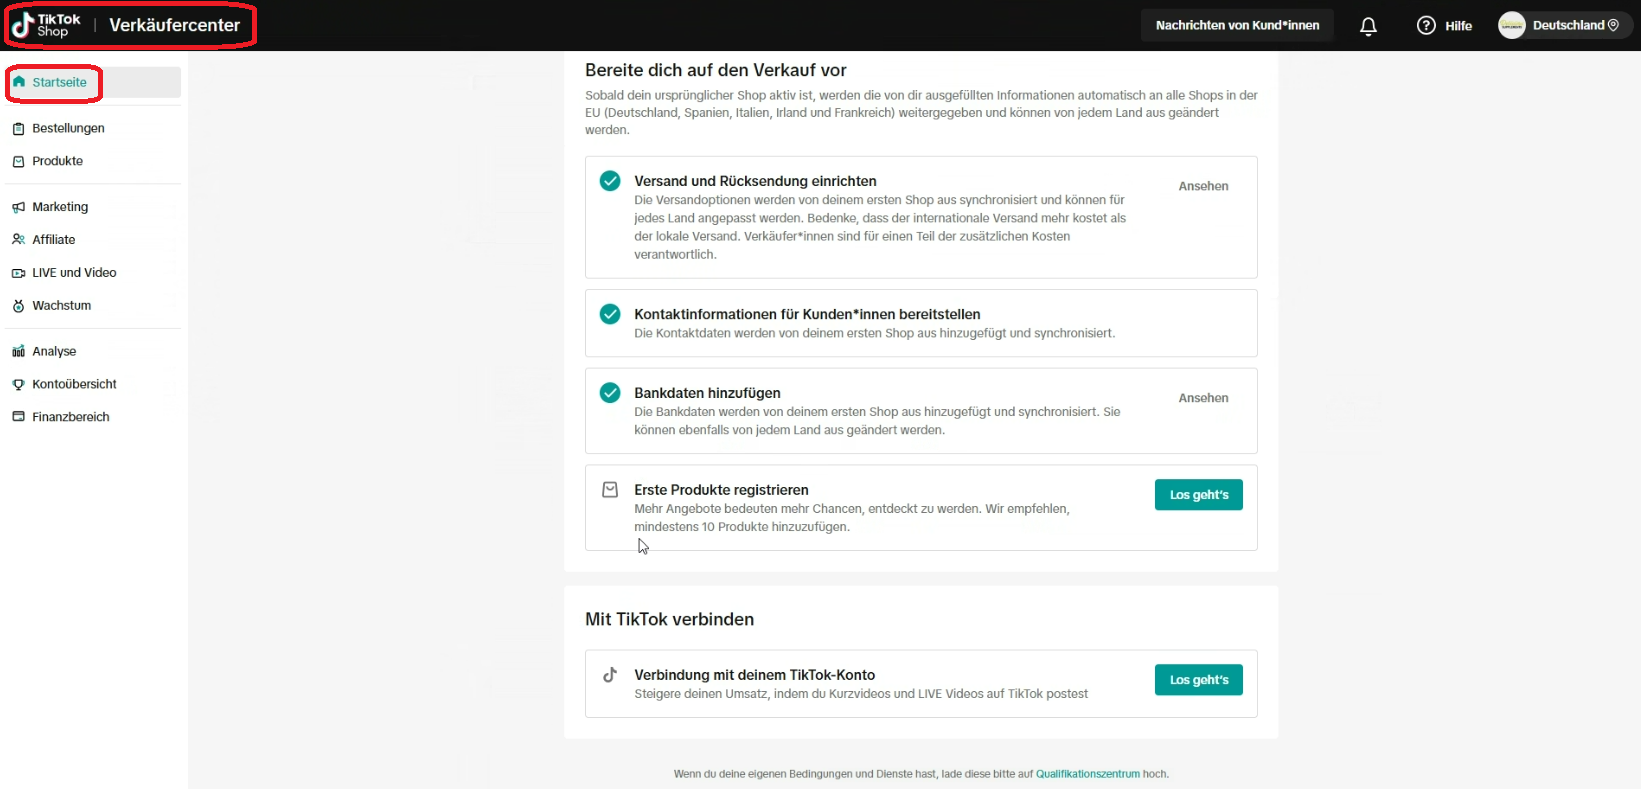
Task: Open Nachrichten von Kund*innen
Action: [x=1237, y=26]
